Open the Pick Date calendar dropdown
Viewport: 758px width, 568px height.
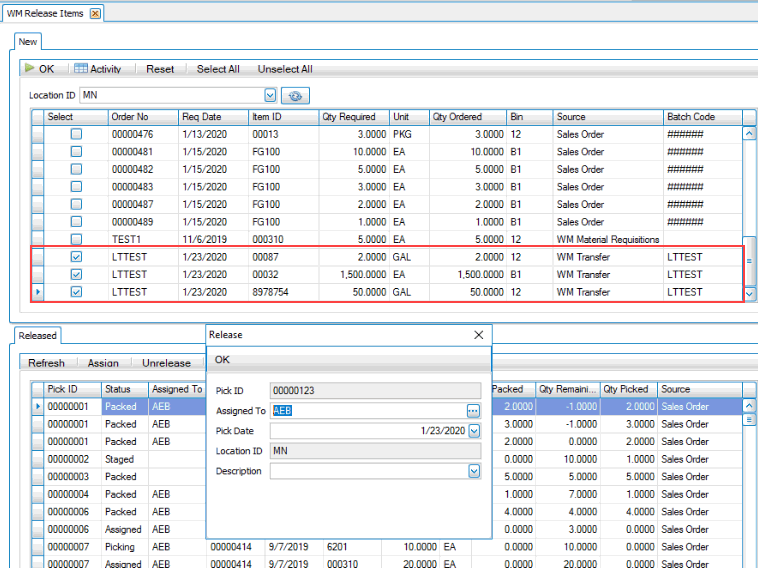click(x=474, y=431)
